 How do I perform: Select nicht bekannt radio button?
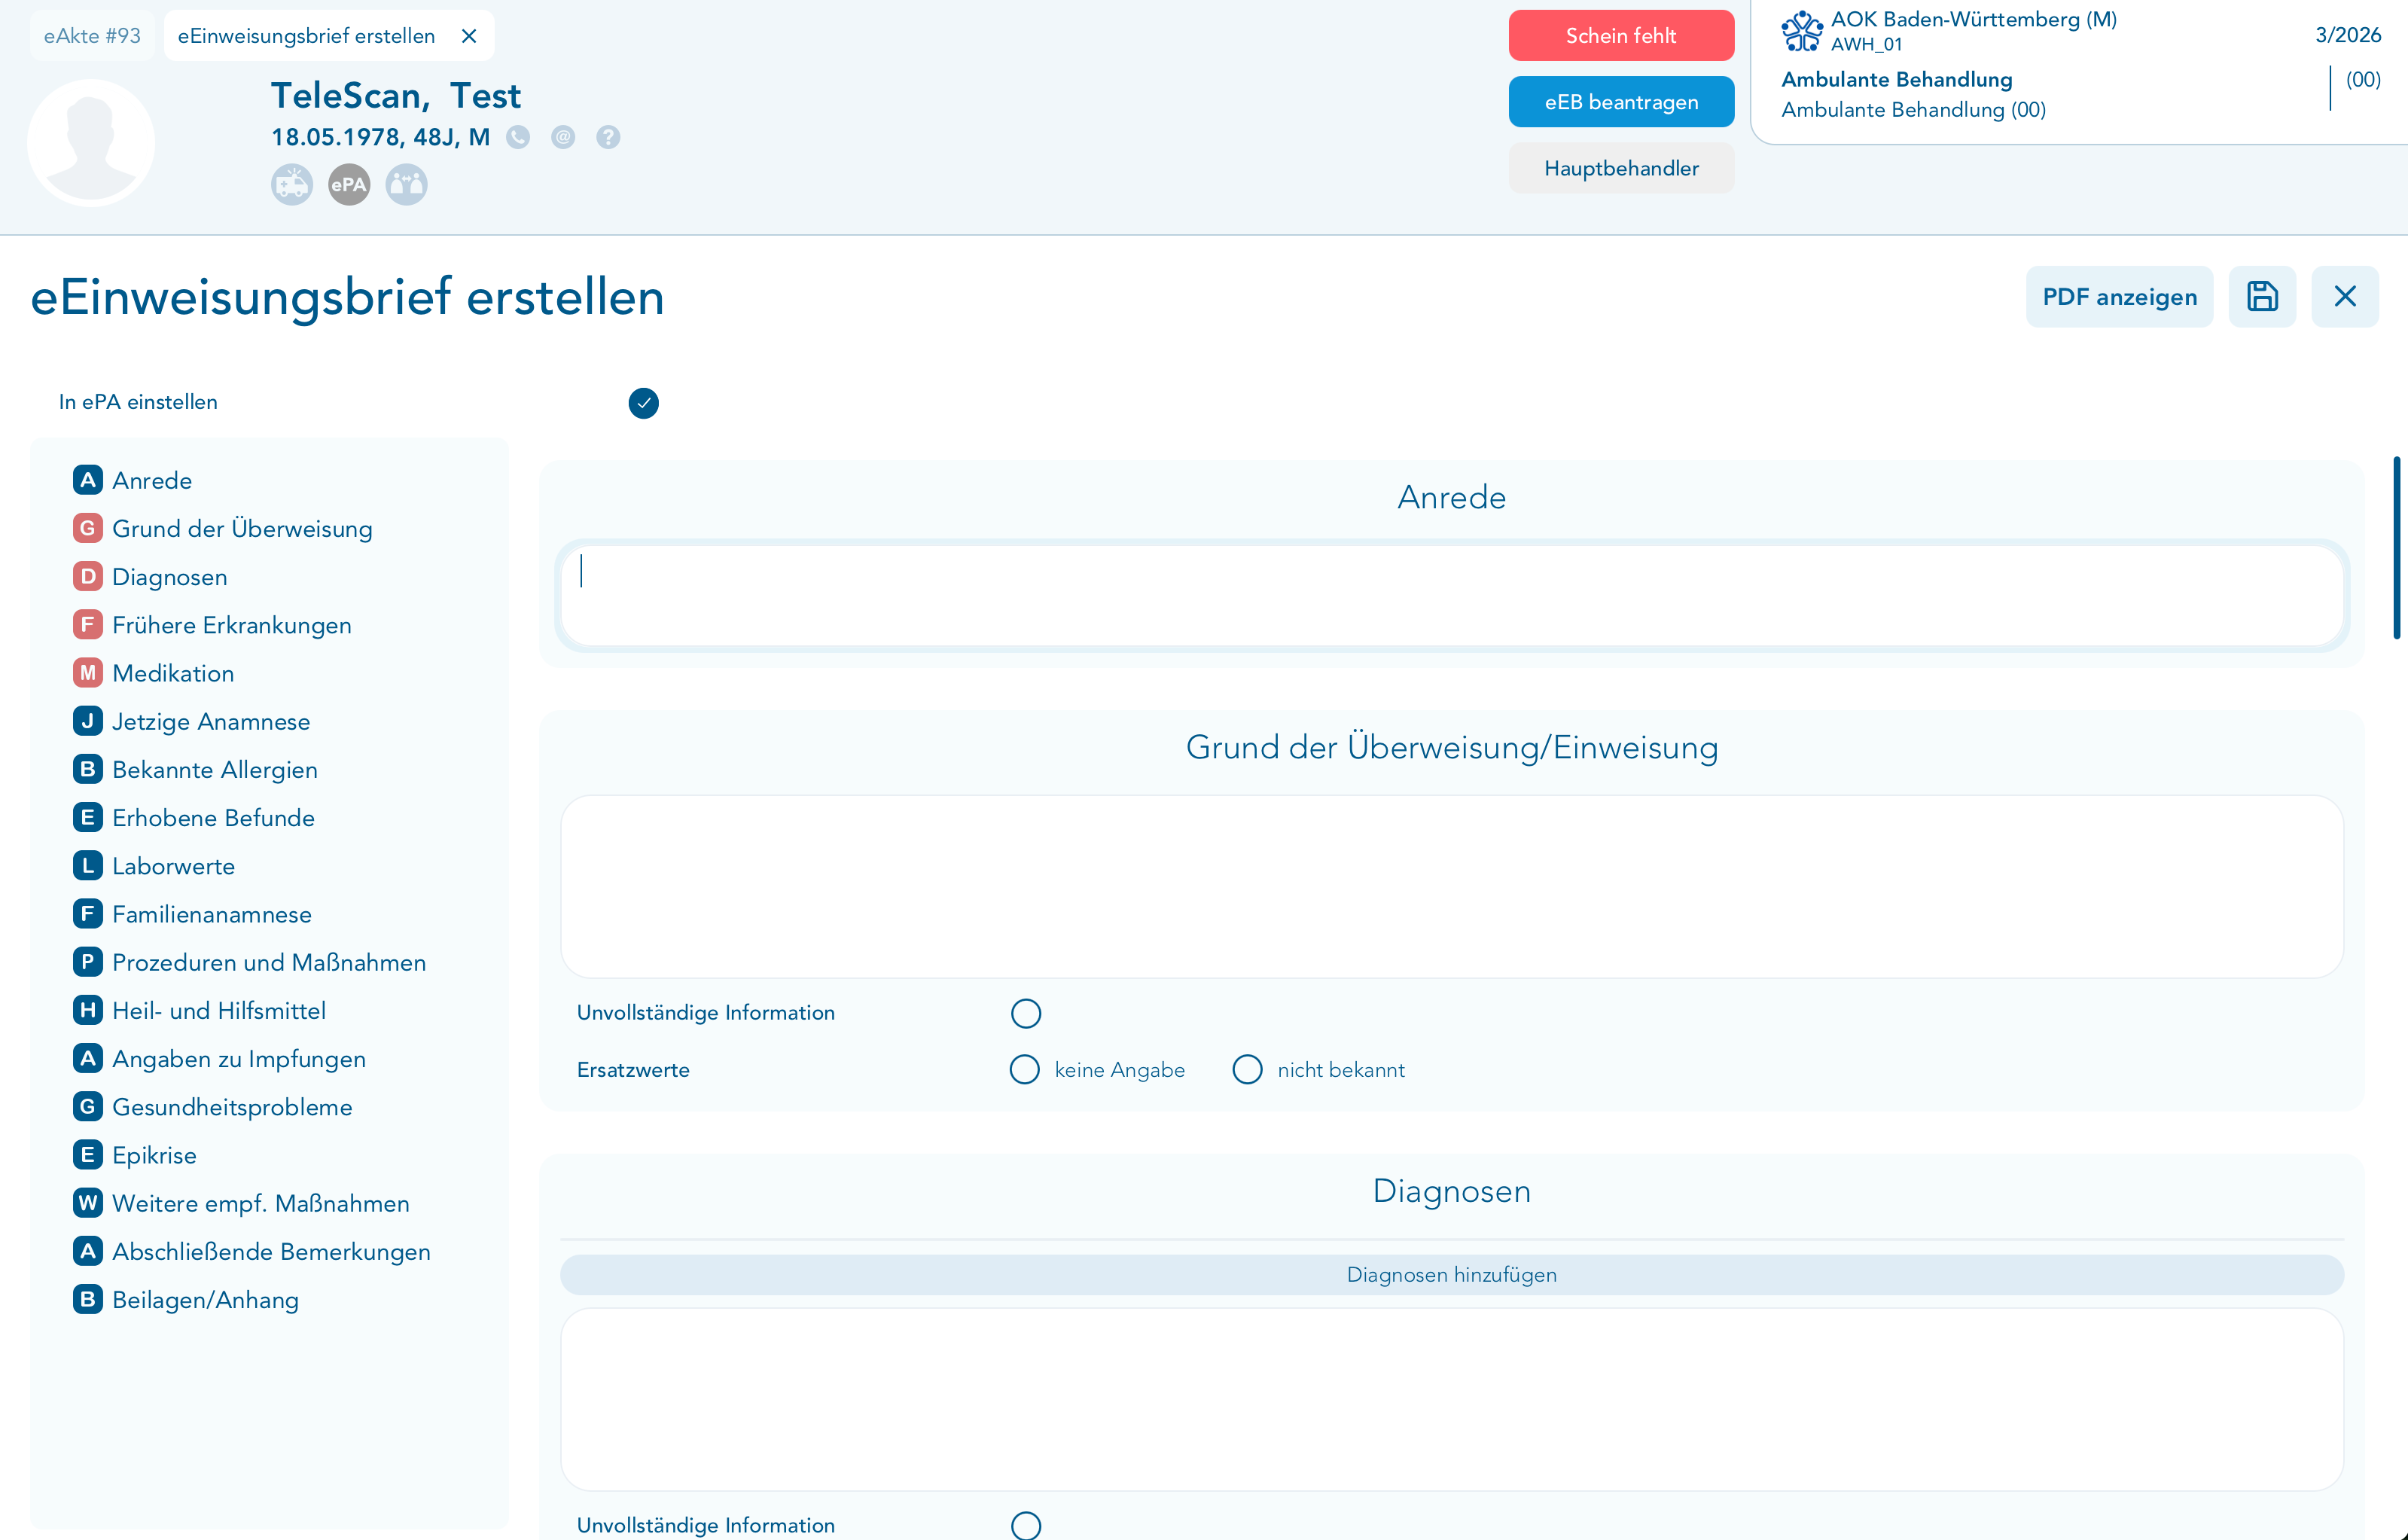click(1247, 1070)
